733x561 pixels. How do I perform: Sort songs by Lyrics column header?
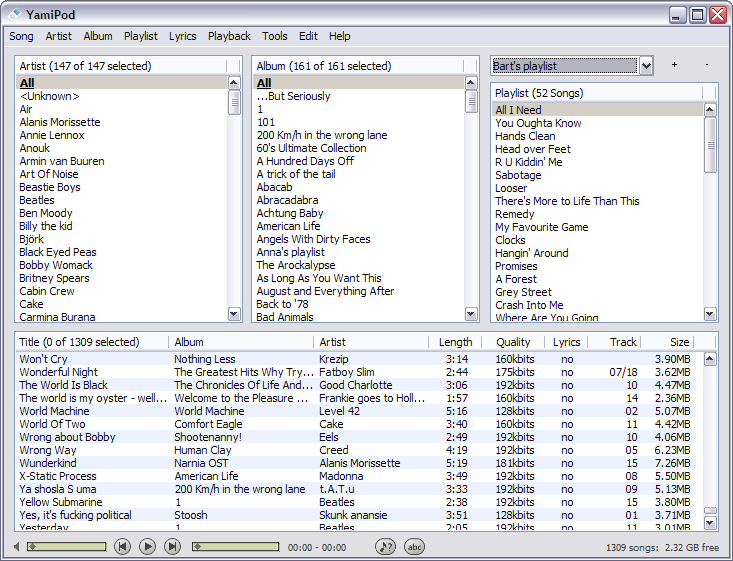(566, 342)
